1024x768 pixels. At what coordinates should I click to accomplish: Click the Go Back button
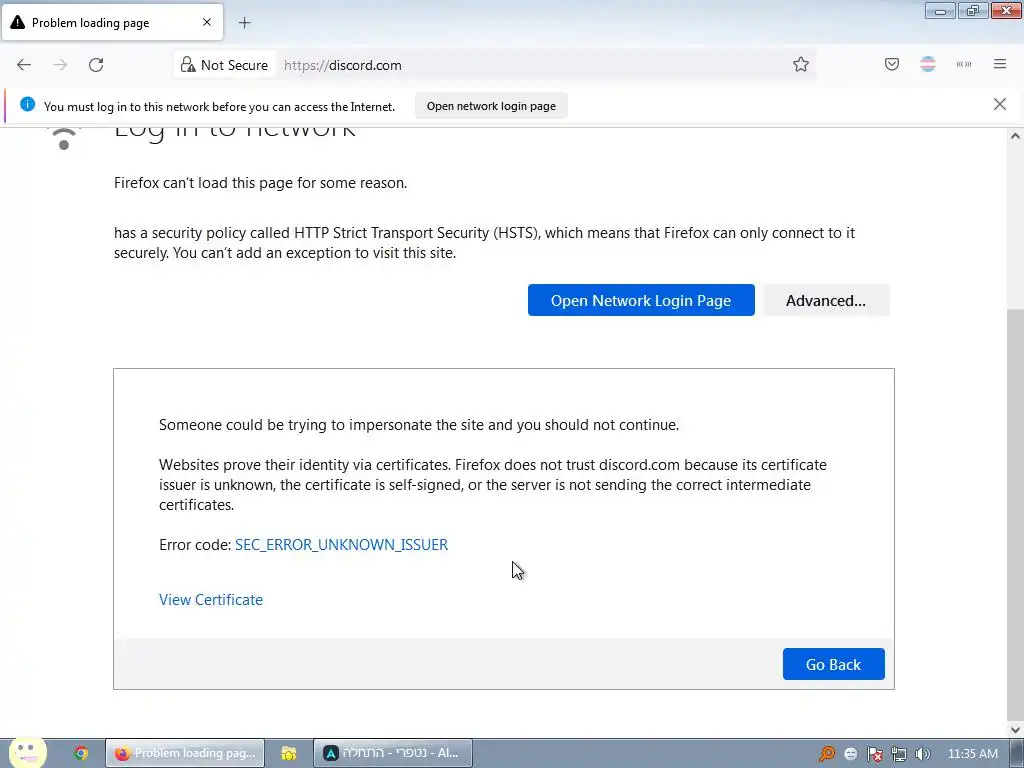[x=833, y=664]
